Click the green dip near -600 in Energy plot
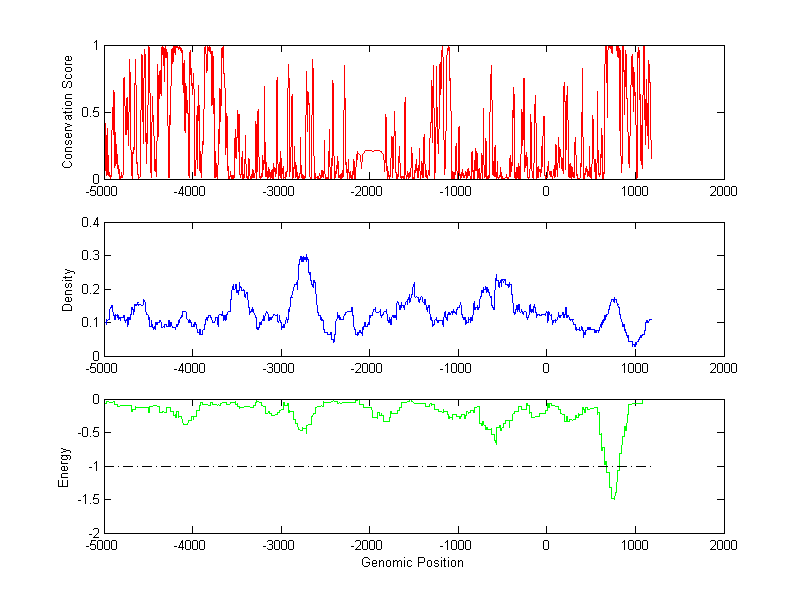The height and width of the screenshot is (599, 800). [496, 441]
